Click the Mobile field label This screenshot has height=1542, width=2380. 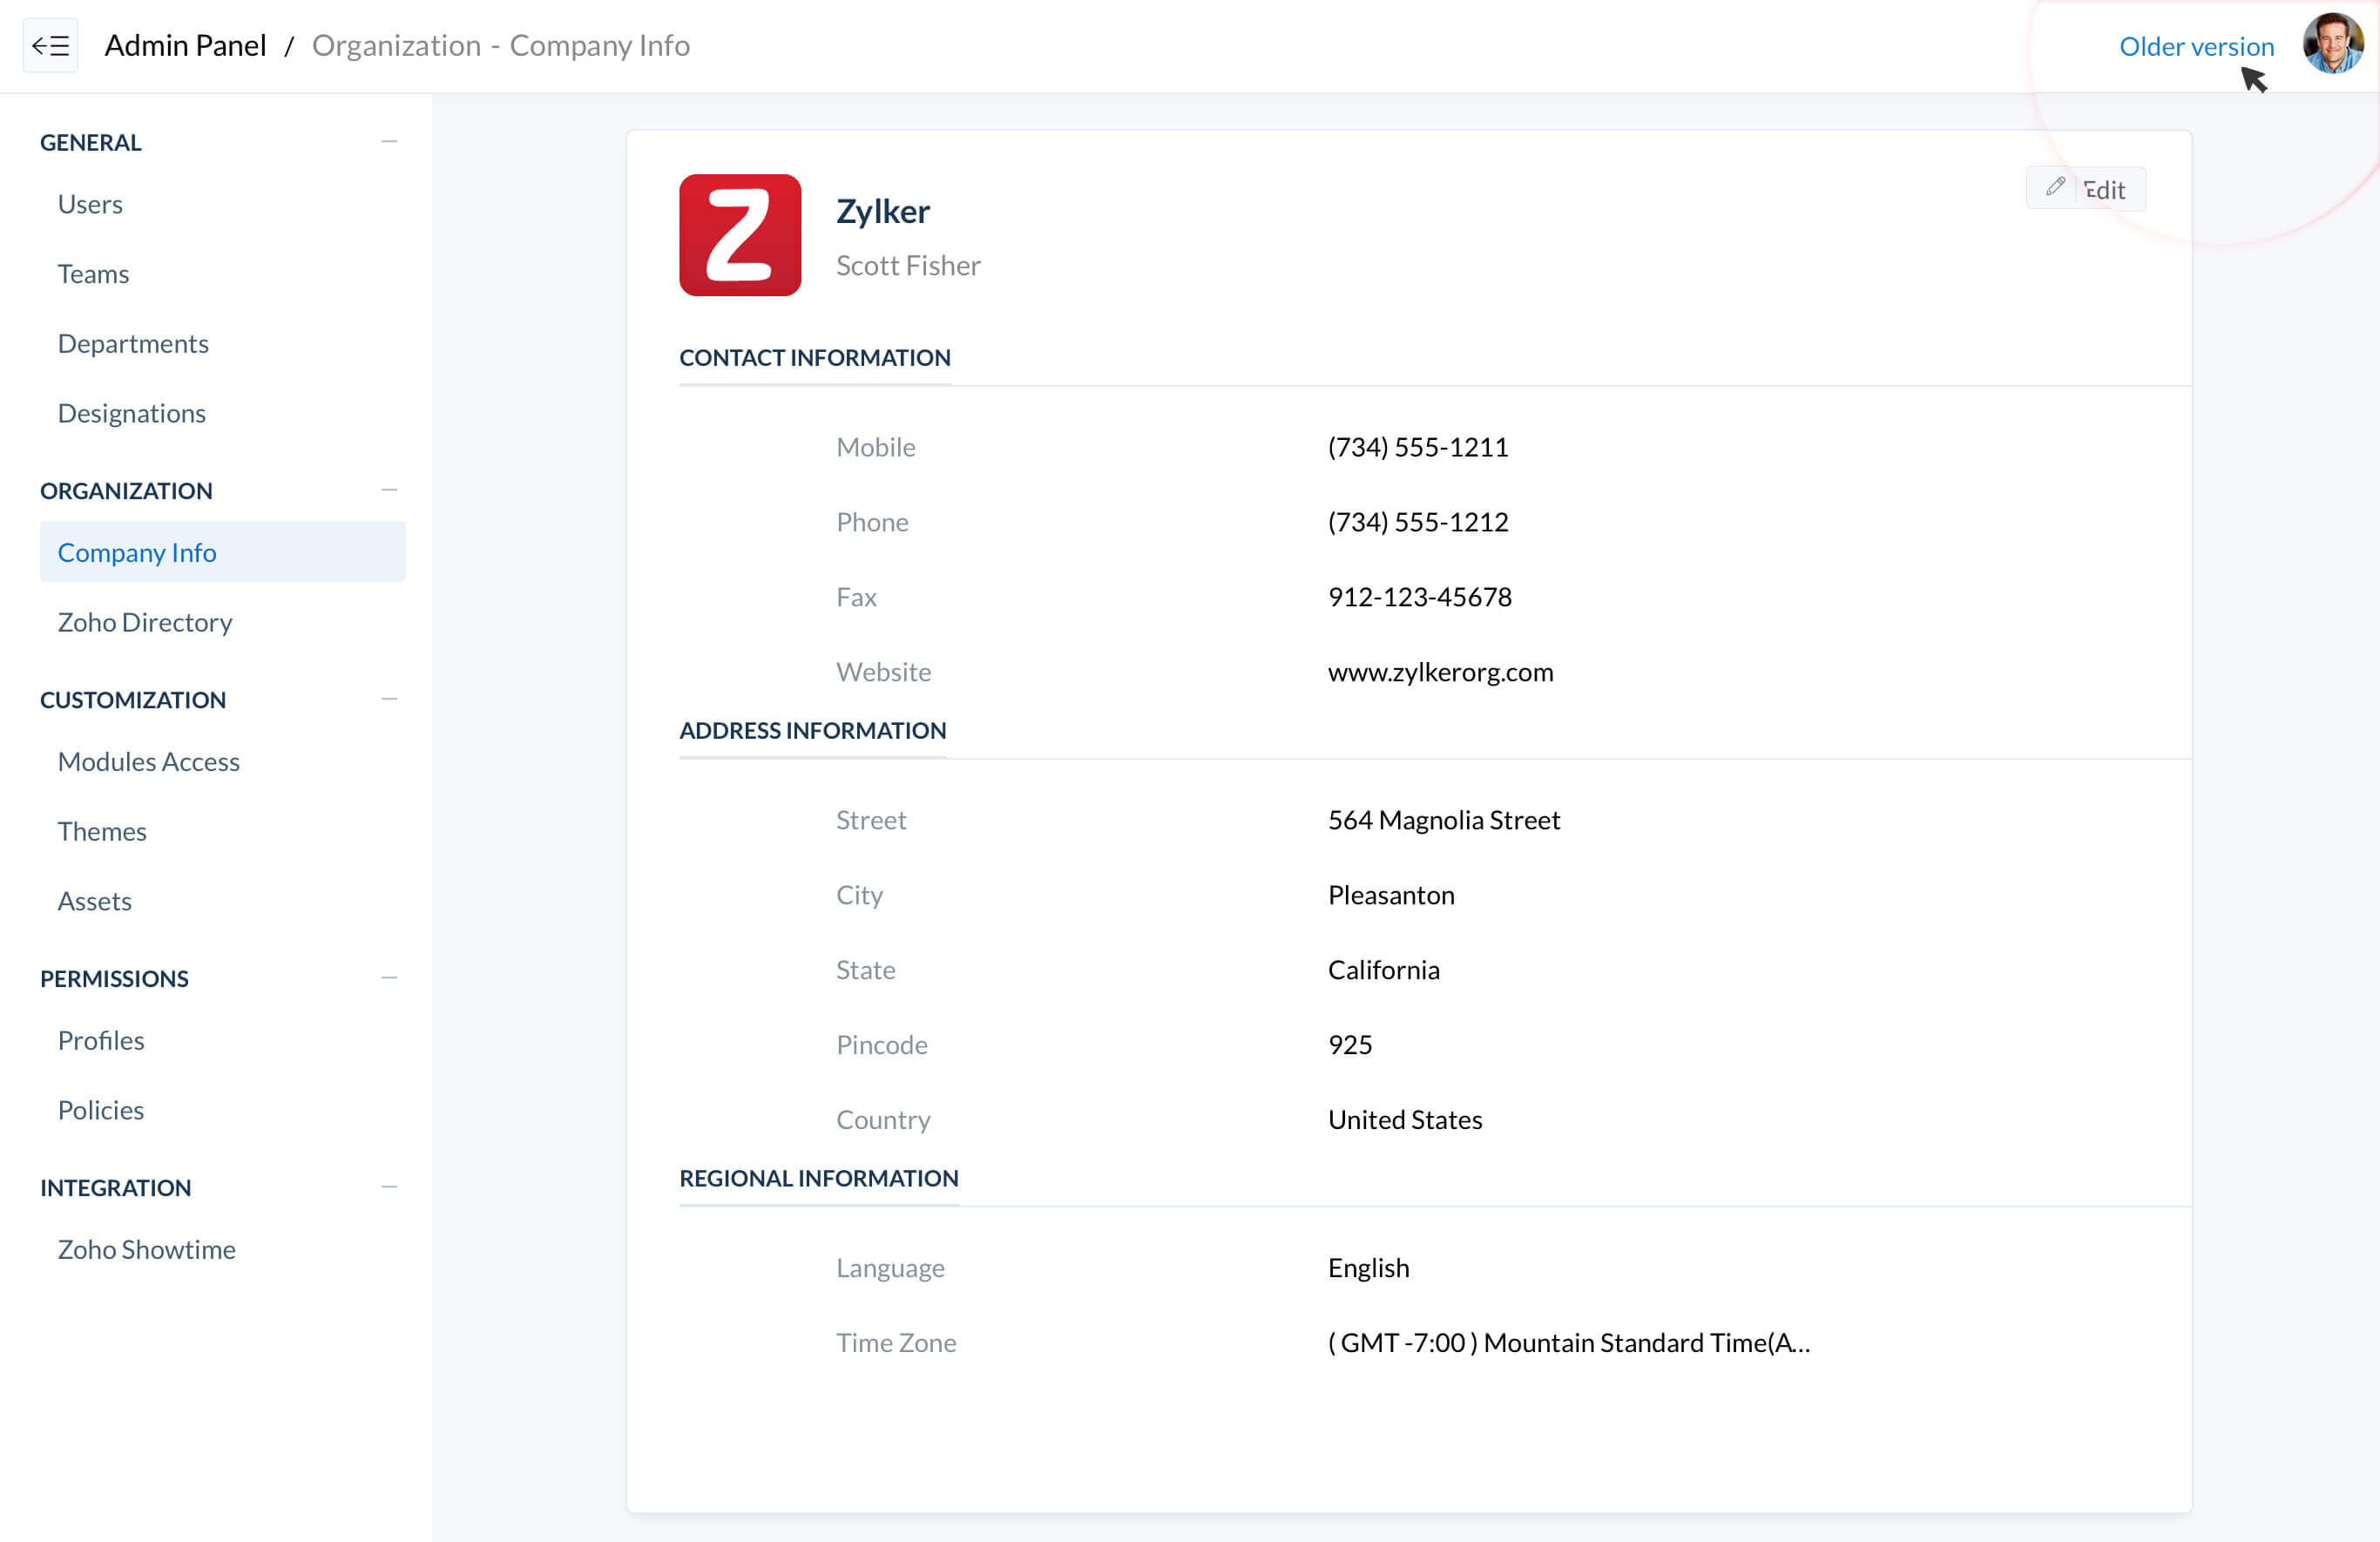[x=875, y=447]
